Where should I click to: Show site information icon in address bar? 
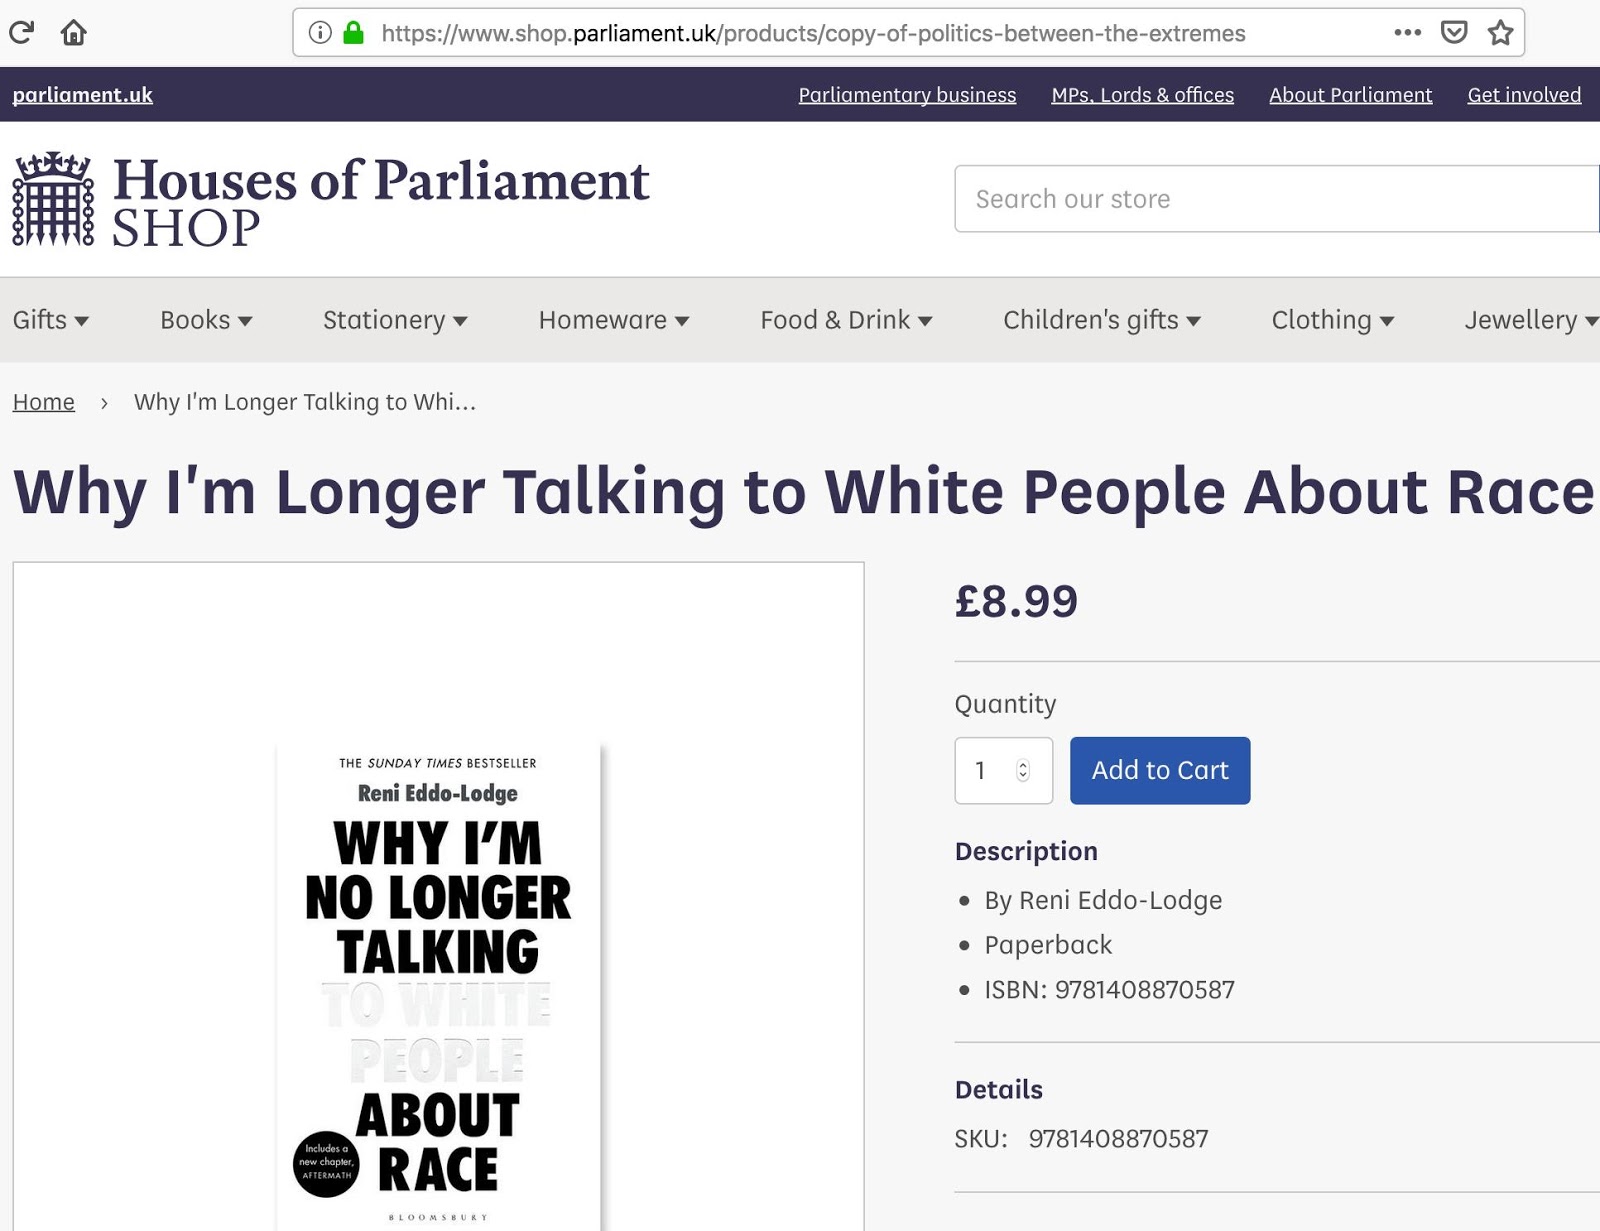[320, 33]
